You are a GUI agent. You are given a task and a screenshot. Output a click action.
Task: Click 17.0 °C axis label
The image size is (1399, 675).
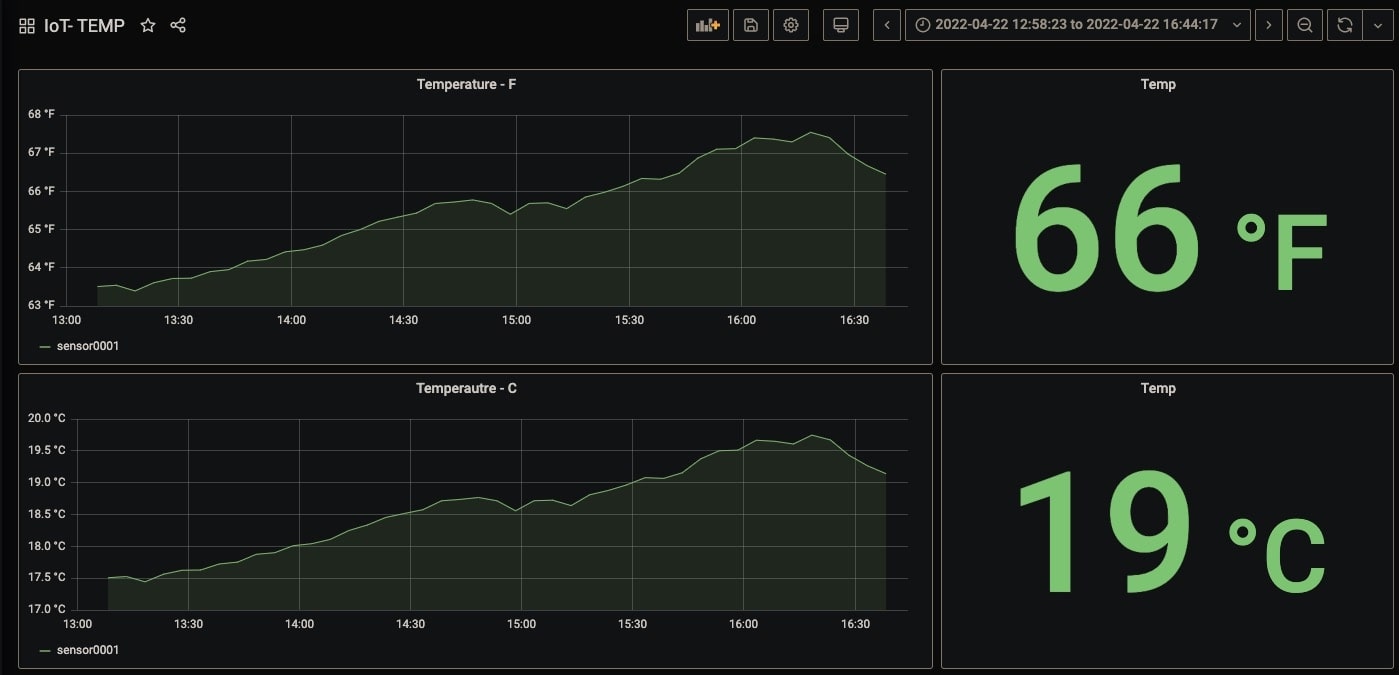47,609
